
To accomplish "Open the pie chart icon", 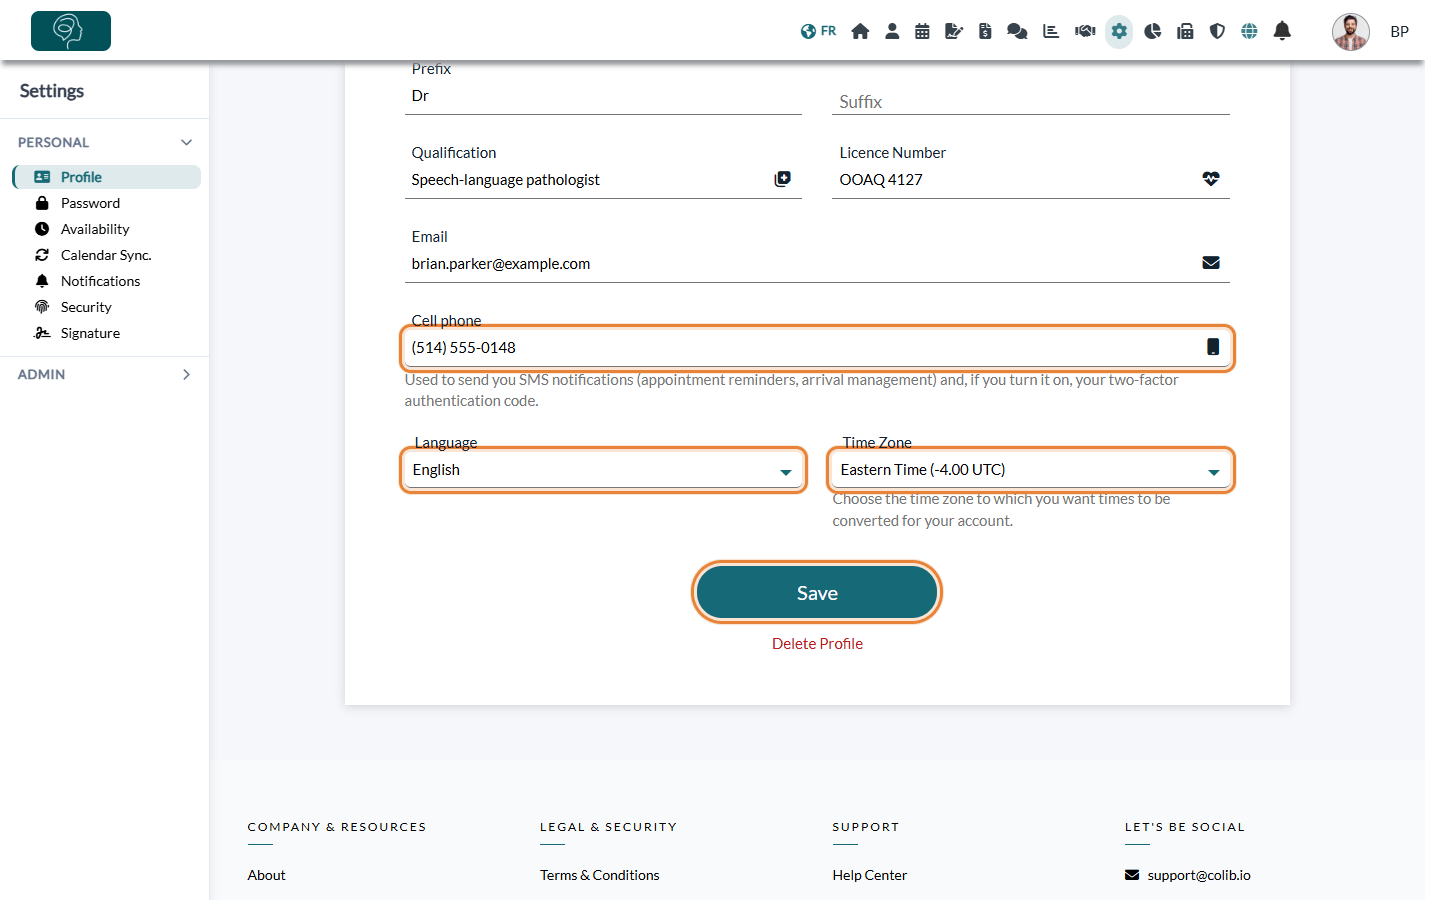I will [x=1153, y=31].
